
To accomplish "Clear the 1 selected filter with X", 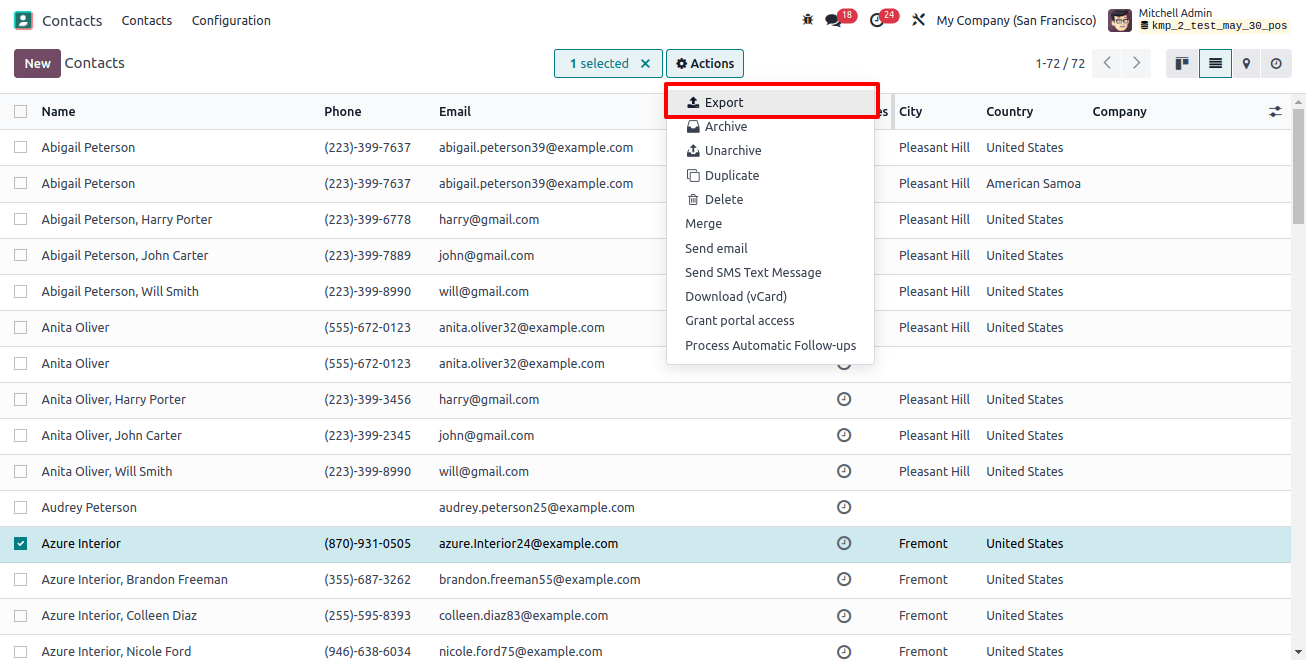I will point(646,63).
